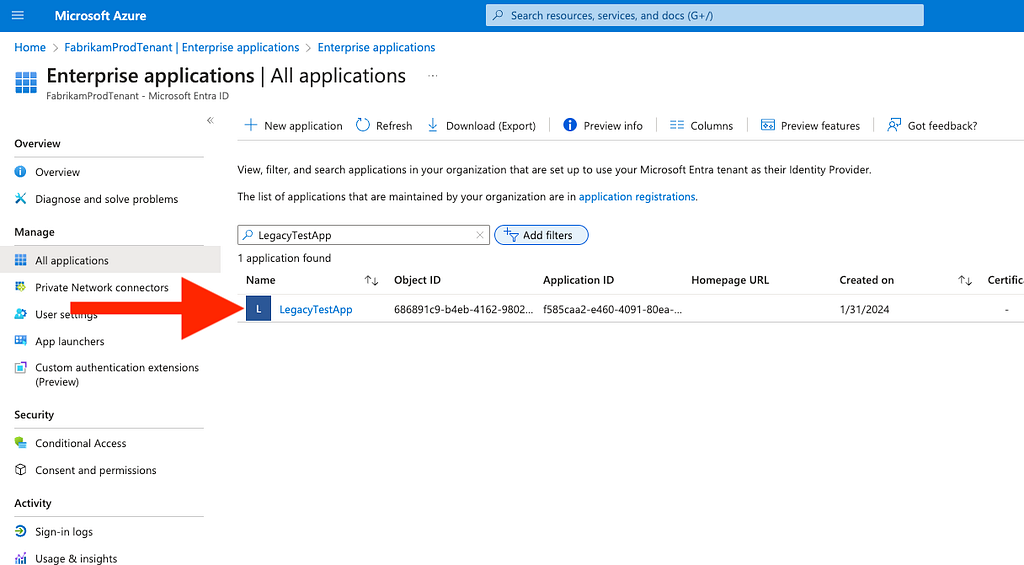The width and height of the screenshot is (1024, 565).
Task: Click the App launchers icon
Action: click(20, 340)
